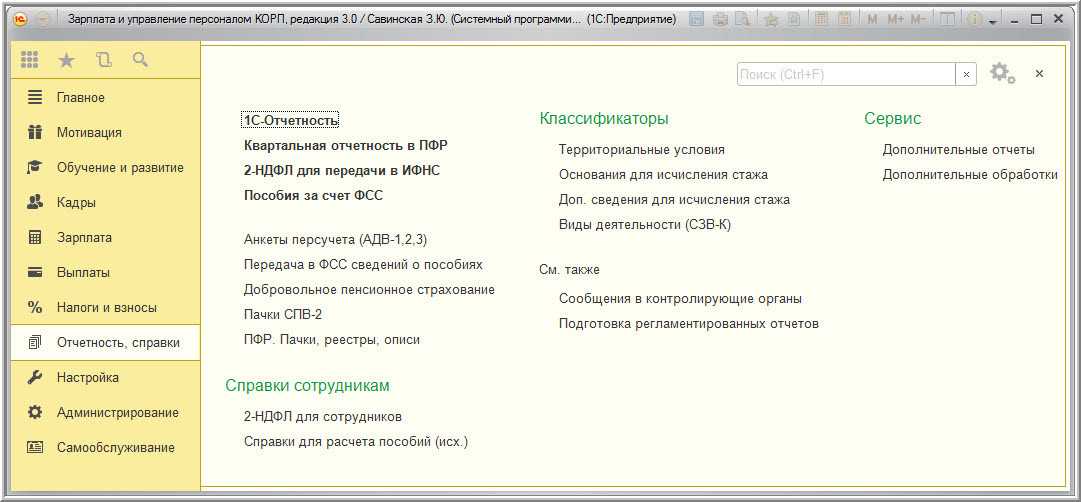Maximize the 1C application window

1036,19
